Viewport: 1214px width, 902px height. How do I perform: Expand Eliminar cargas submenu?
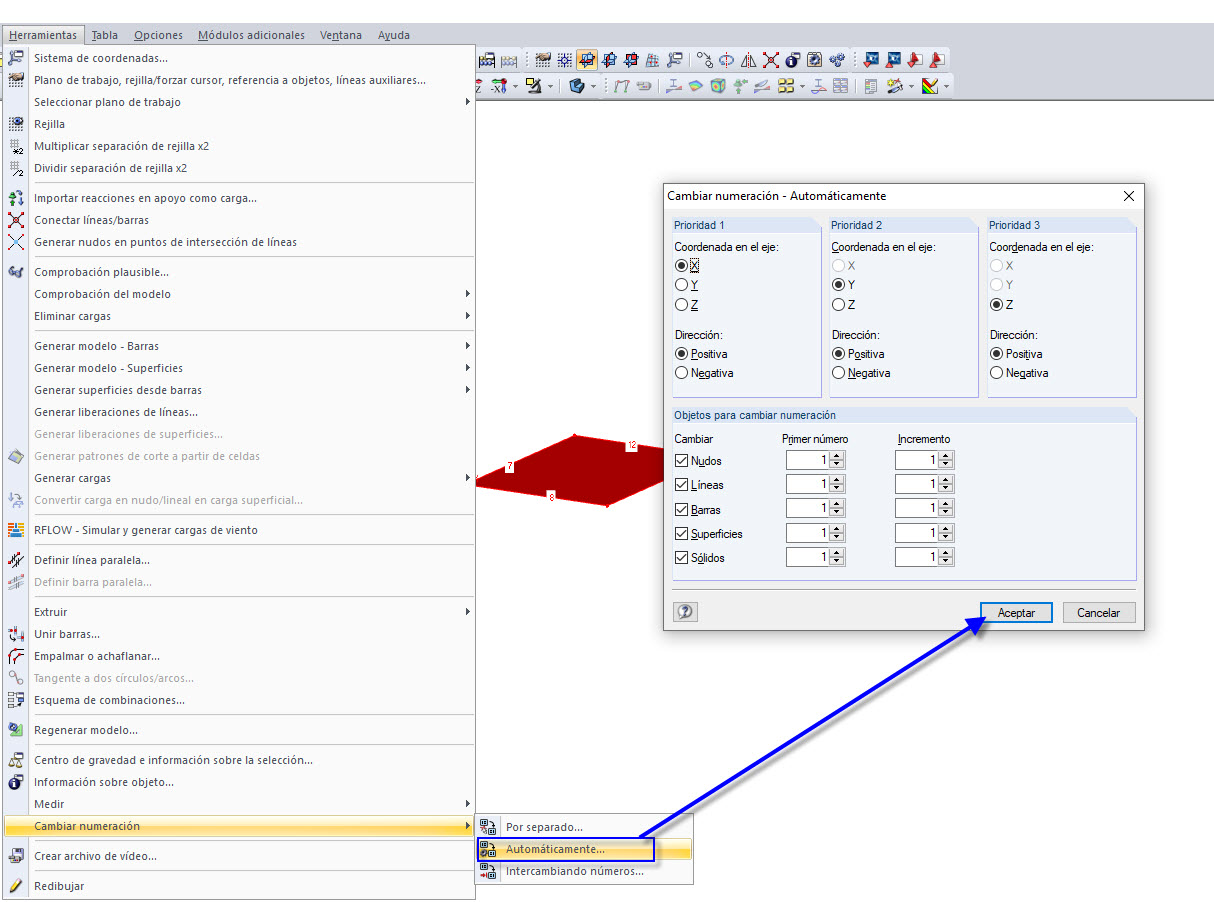[240, 316]
